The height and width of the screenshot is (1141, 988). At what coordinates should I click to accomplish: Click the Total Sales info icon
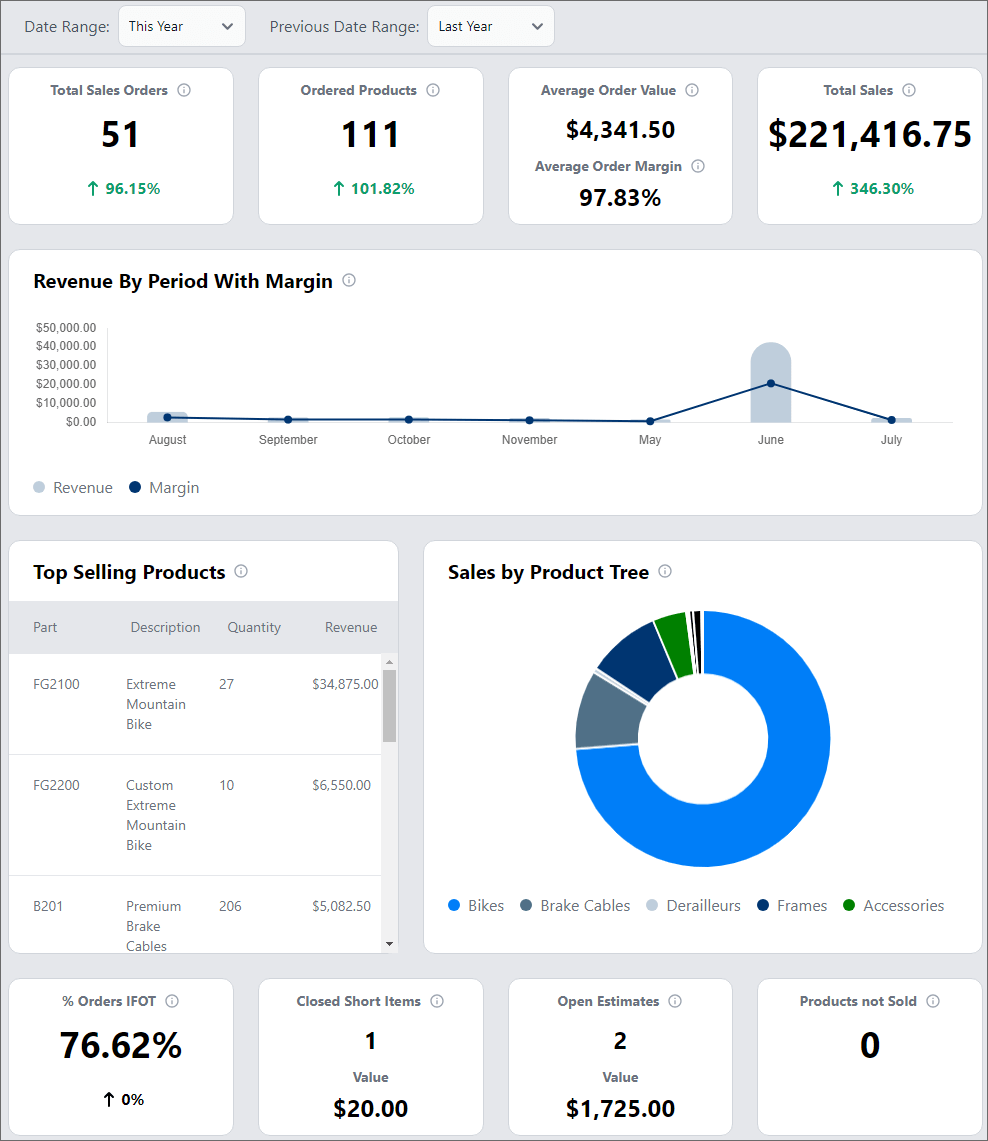tap(909, 90)
